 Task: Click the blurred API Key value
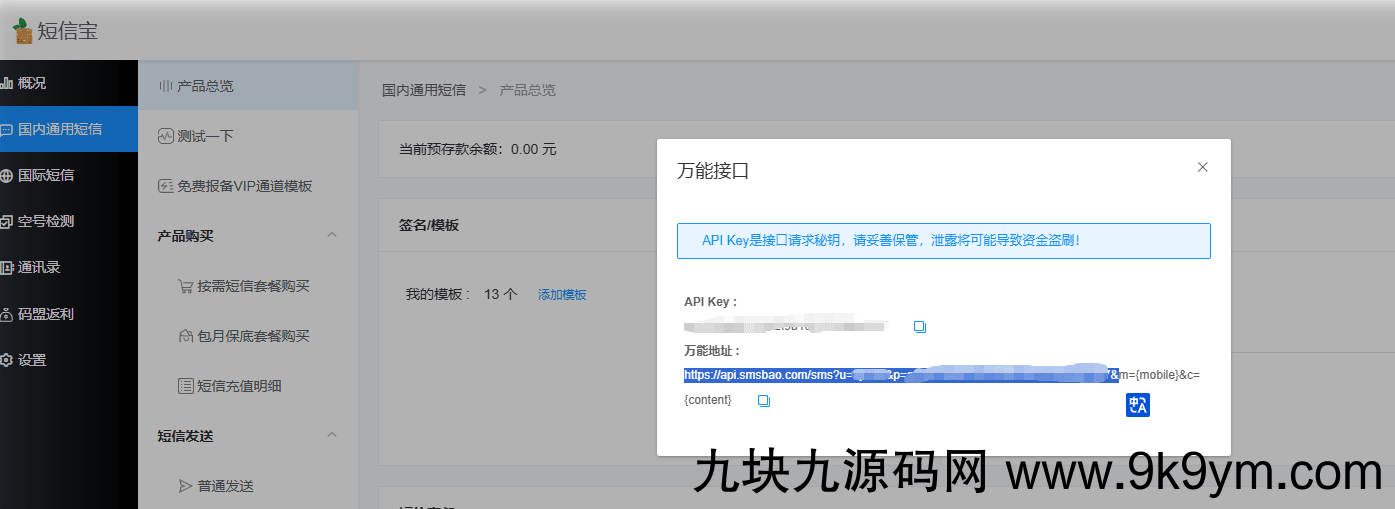785,326
